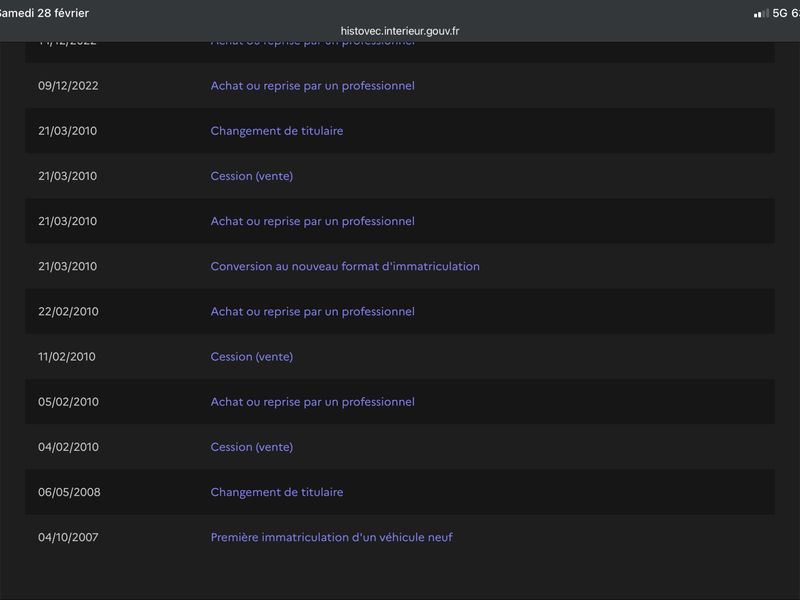Viewport: 800px width, 600px height.
Task: Open "Changement de titulaire" dated 21/03/2010
Action: pyautogui.click(x=276, y=131)
